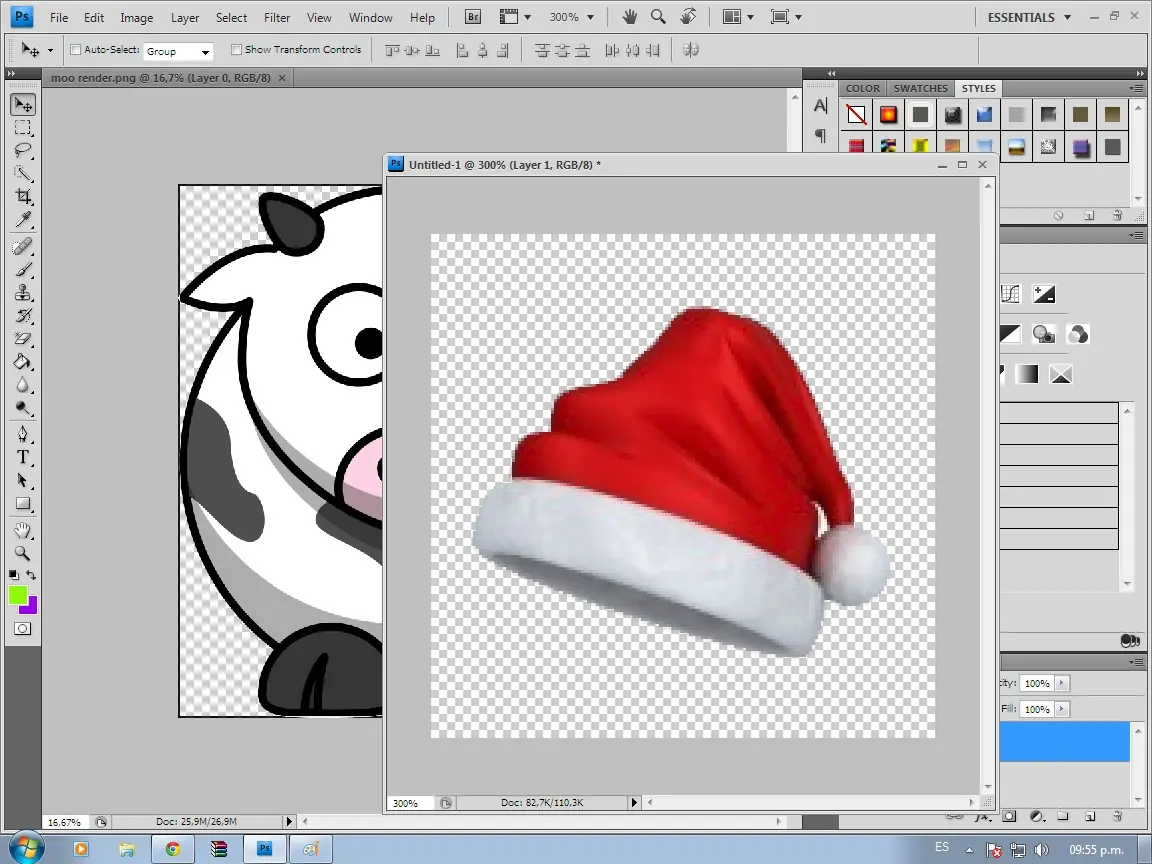Open the Image menu

(137, 18)
